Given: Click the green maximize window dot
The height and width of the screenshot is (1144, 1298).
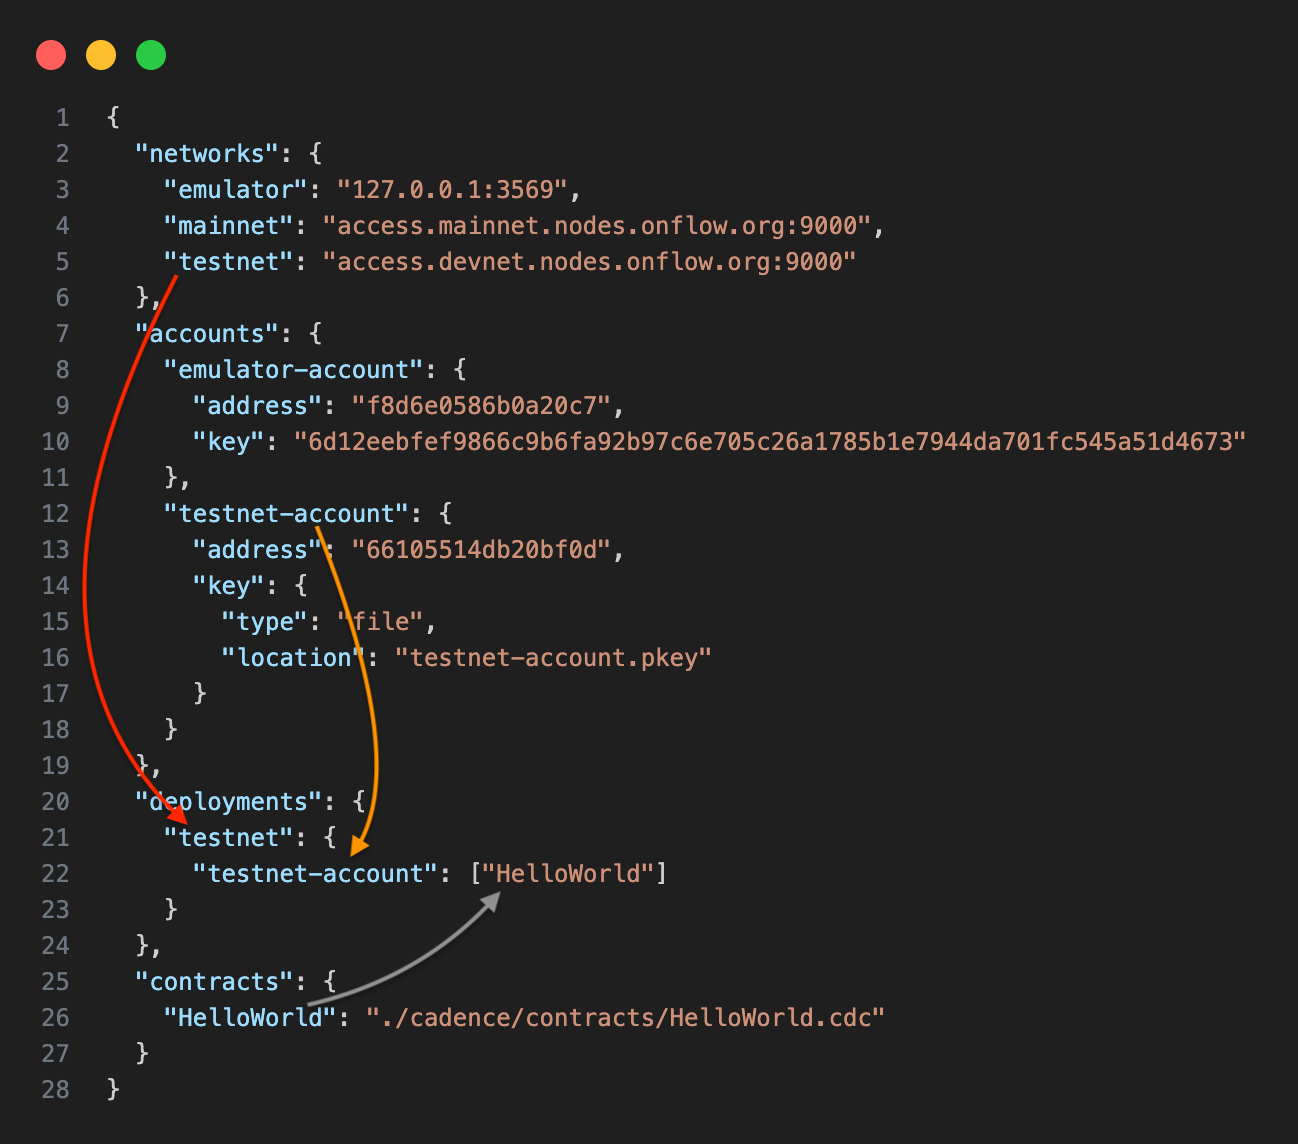Looking at the screenshot, I should click(x=151, y=55).
